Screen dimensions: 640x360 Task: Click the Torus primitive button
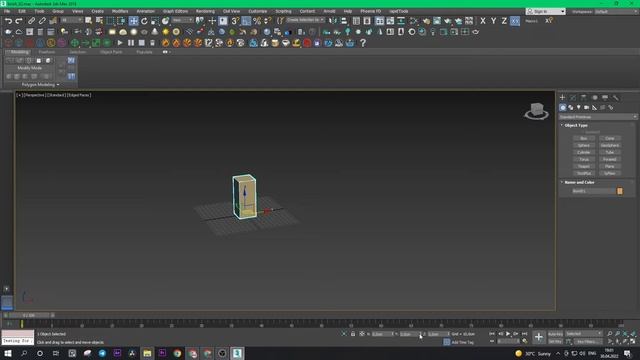coord(584,159)
